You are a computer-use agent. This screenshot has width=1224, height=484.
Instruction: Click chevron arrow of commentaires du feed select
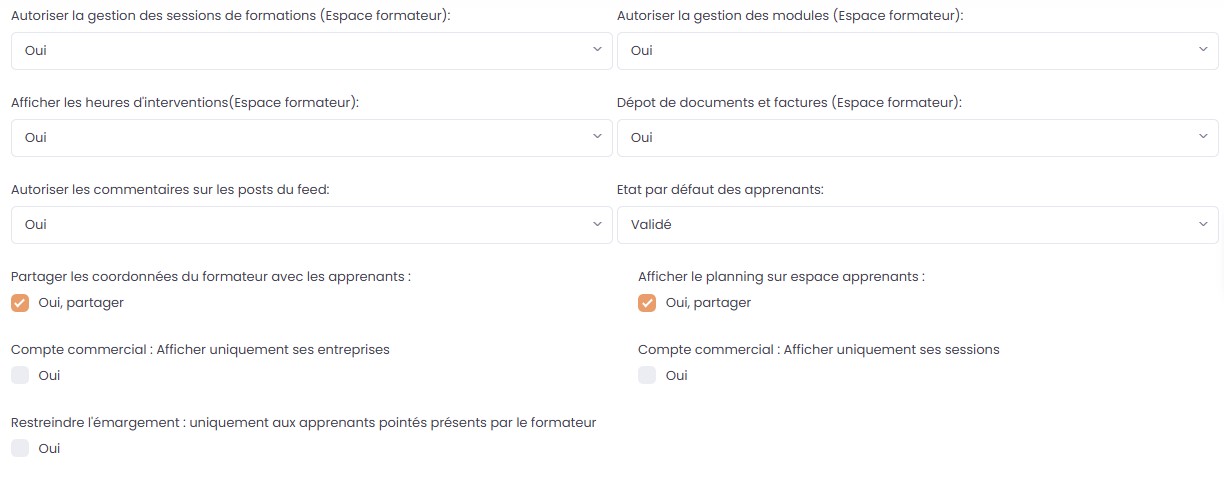(x=597, y=223)
